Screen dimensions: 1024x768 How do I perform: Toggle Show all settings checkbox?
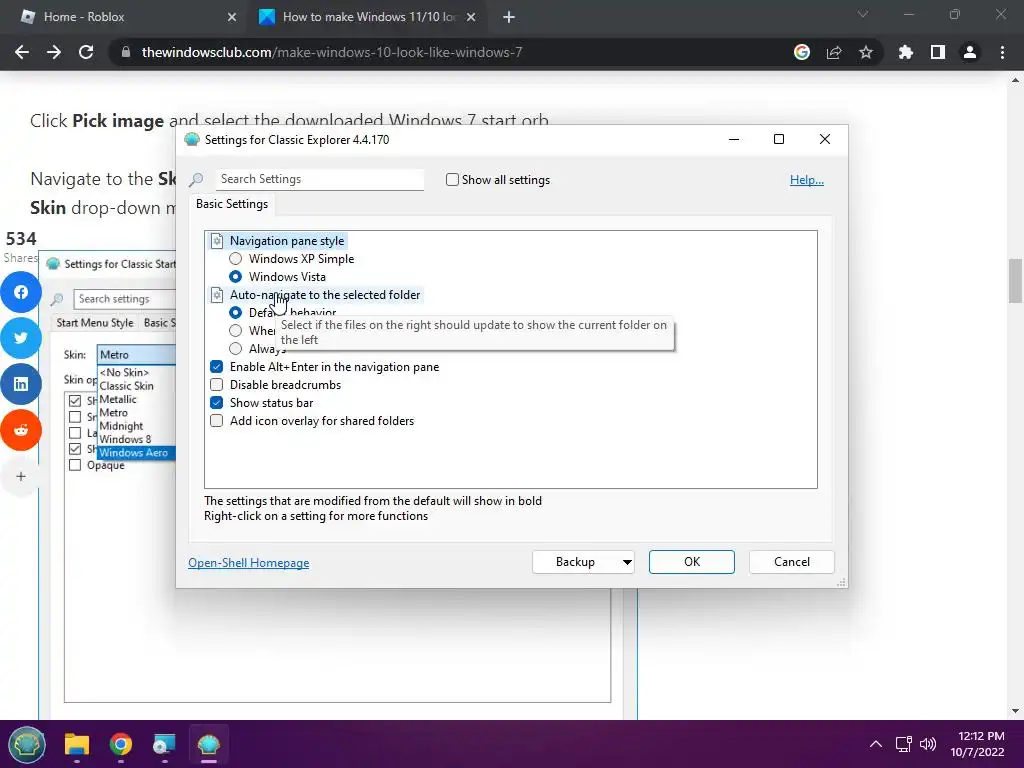(x=452, y=180)
